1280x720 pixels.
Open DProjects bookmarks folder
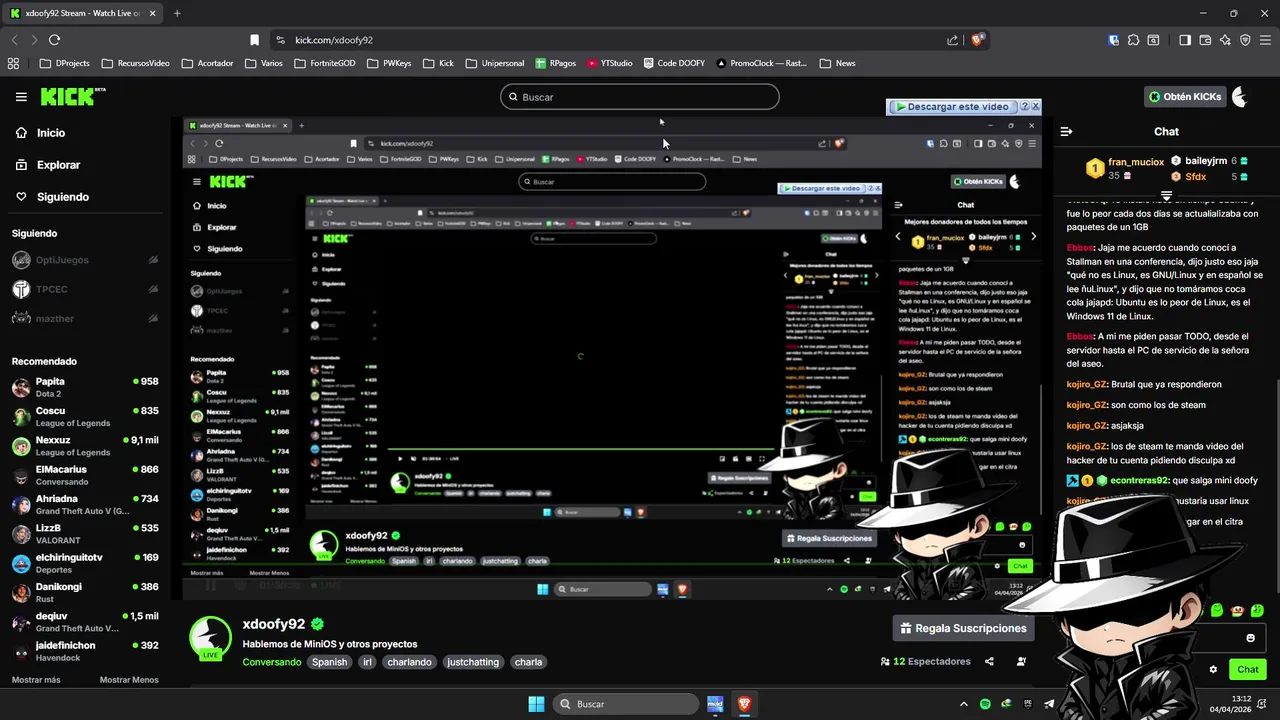65,63
